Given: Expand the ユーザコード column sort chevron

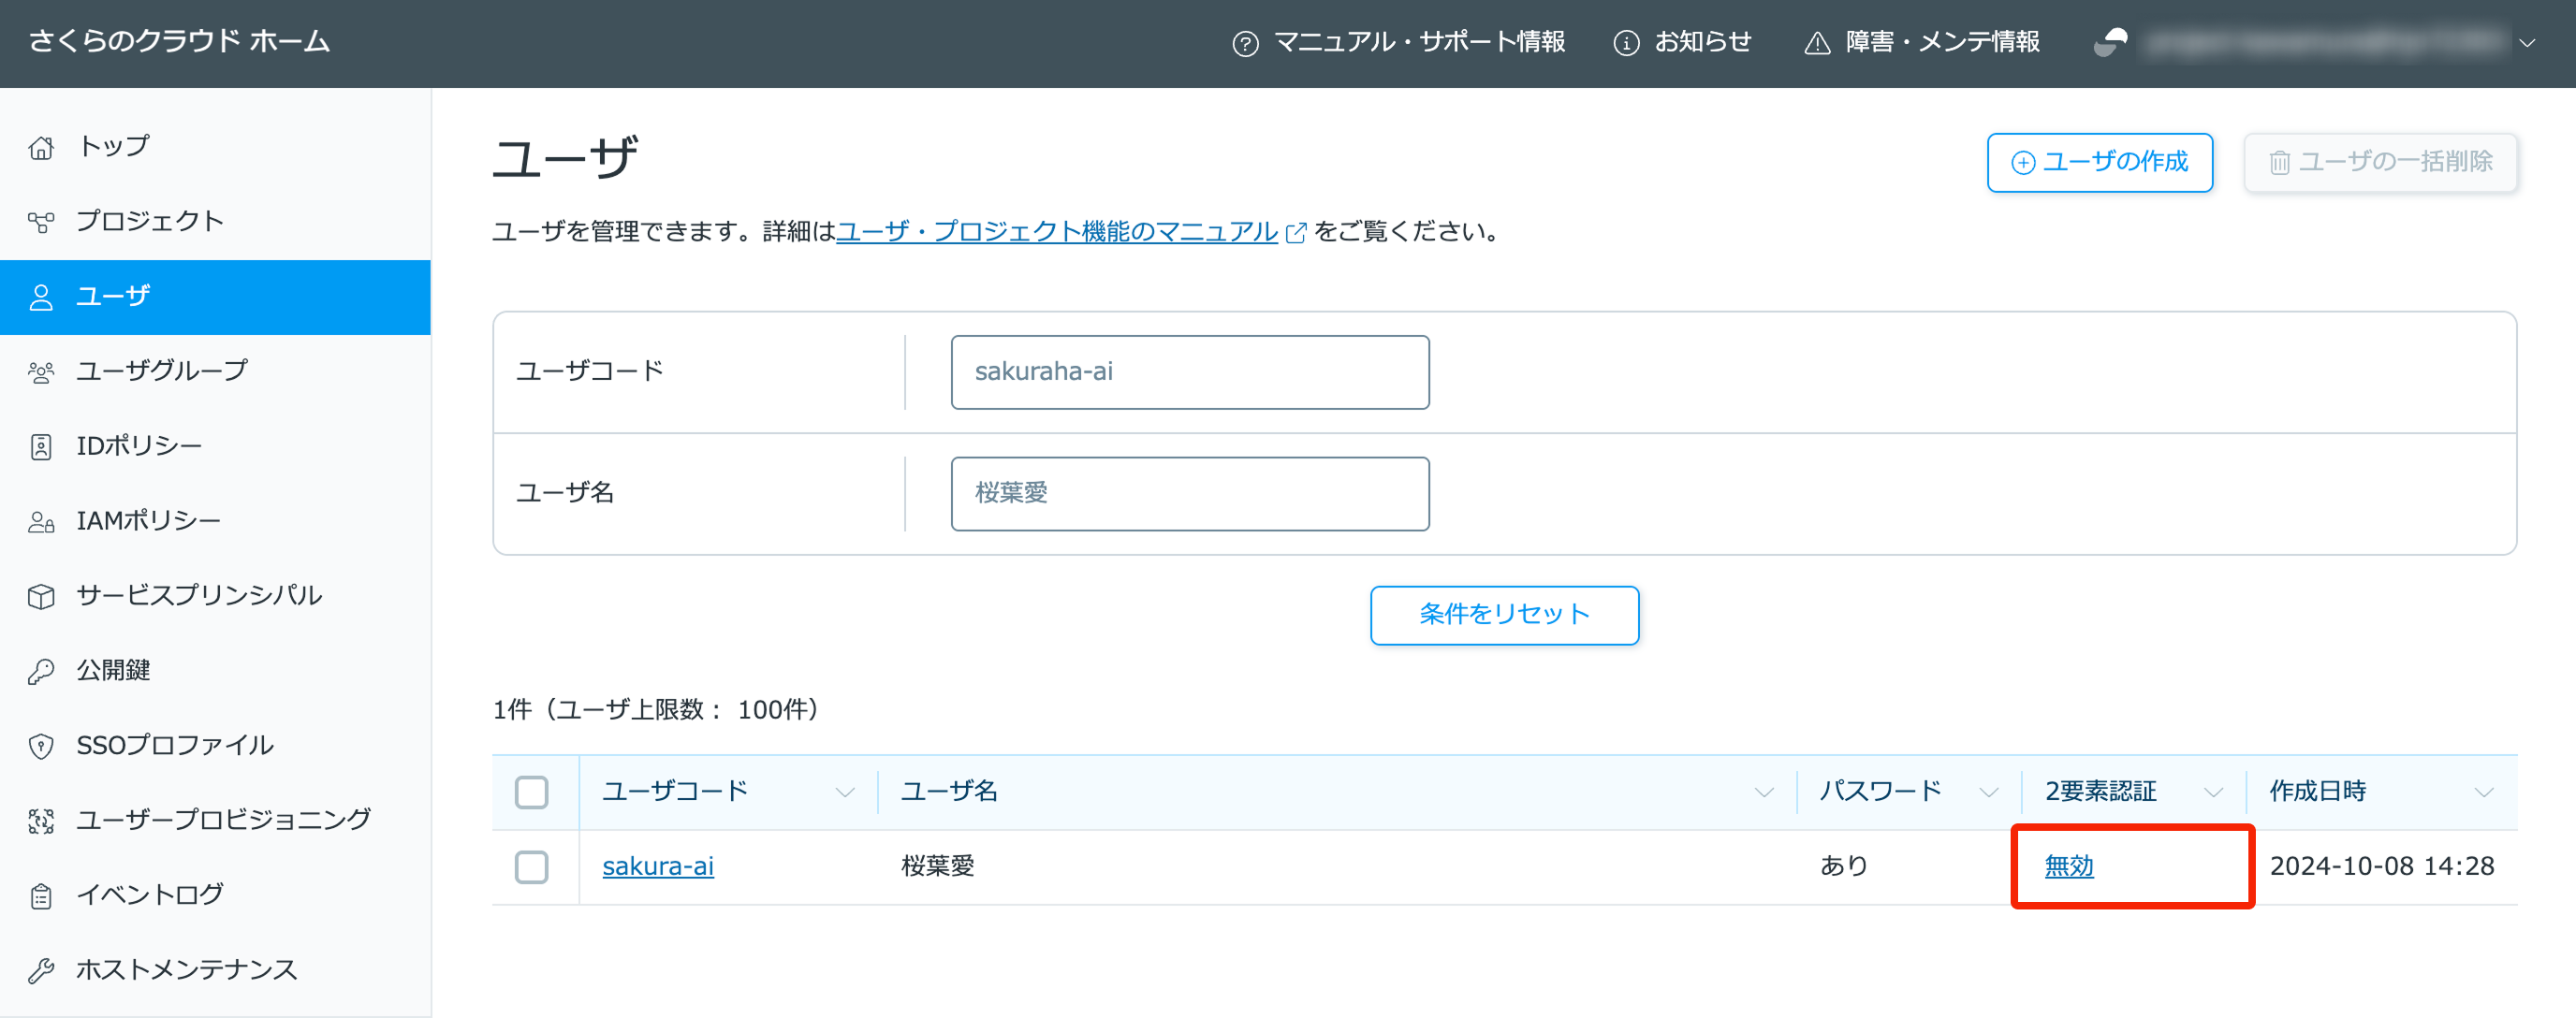Looking at the screenshot, I should click(x=845, y=793).
